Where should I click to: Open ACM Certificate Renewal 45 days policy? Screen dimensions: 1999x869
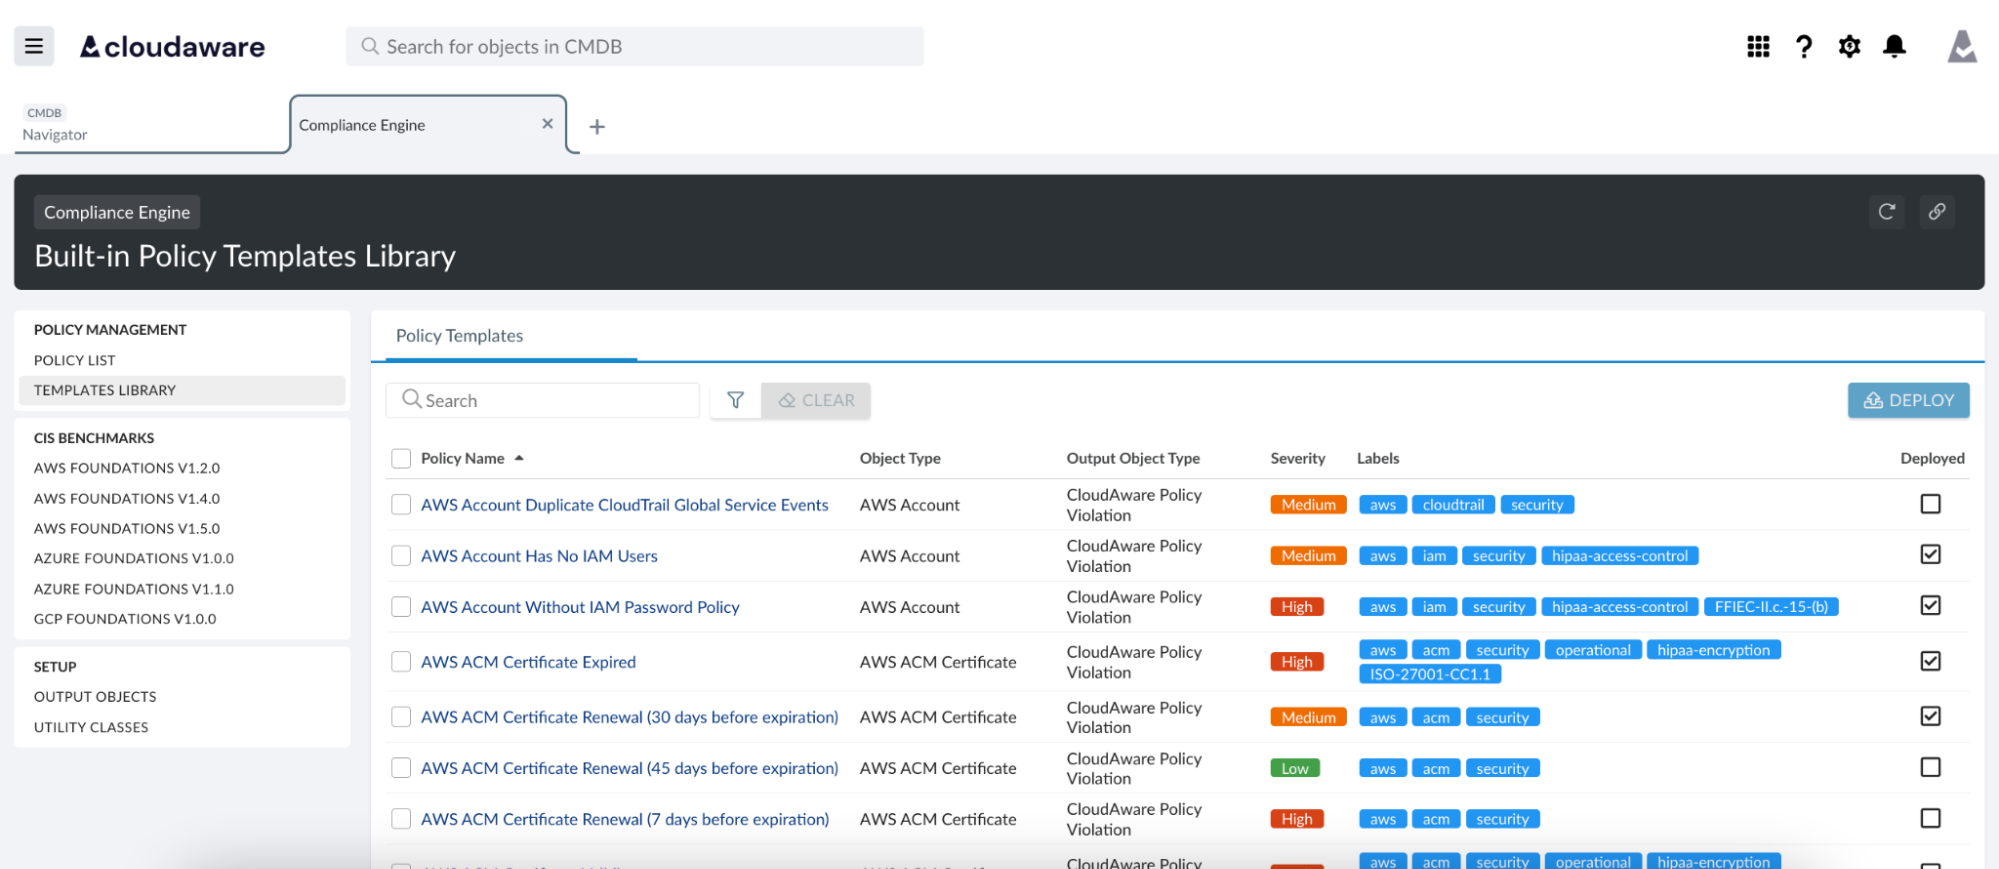point(630,768)
